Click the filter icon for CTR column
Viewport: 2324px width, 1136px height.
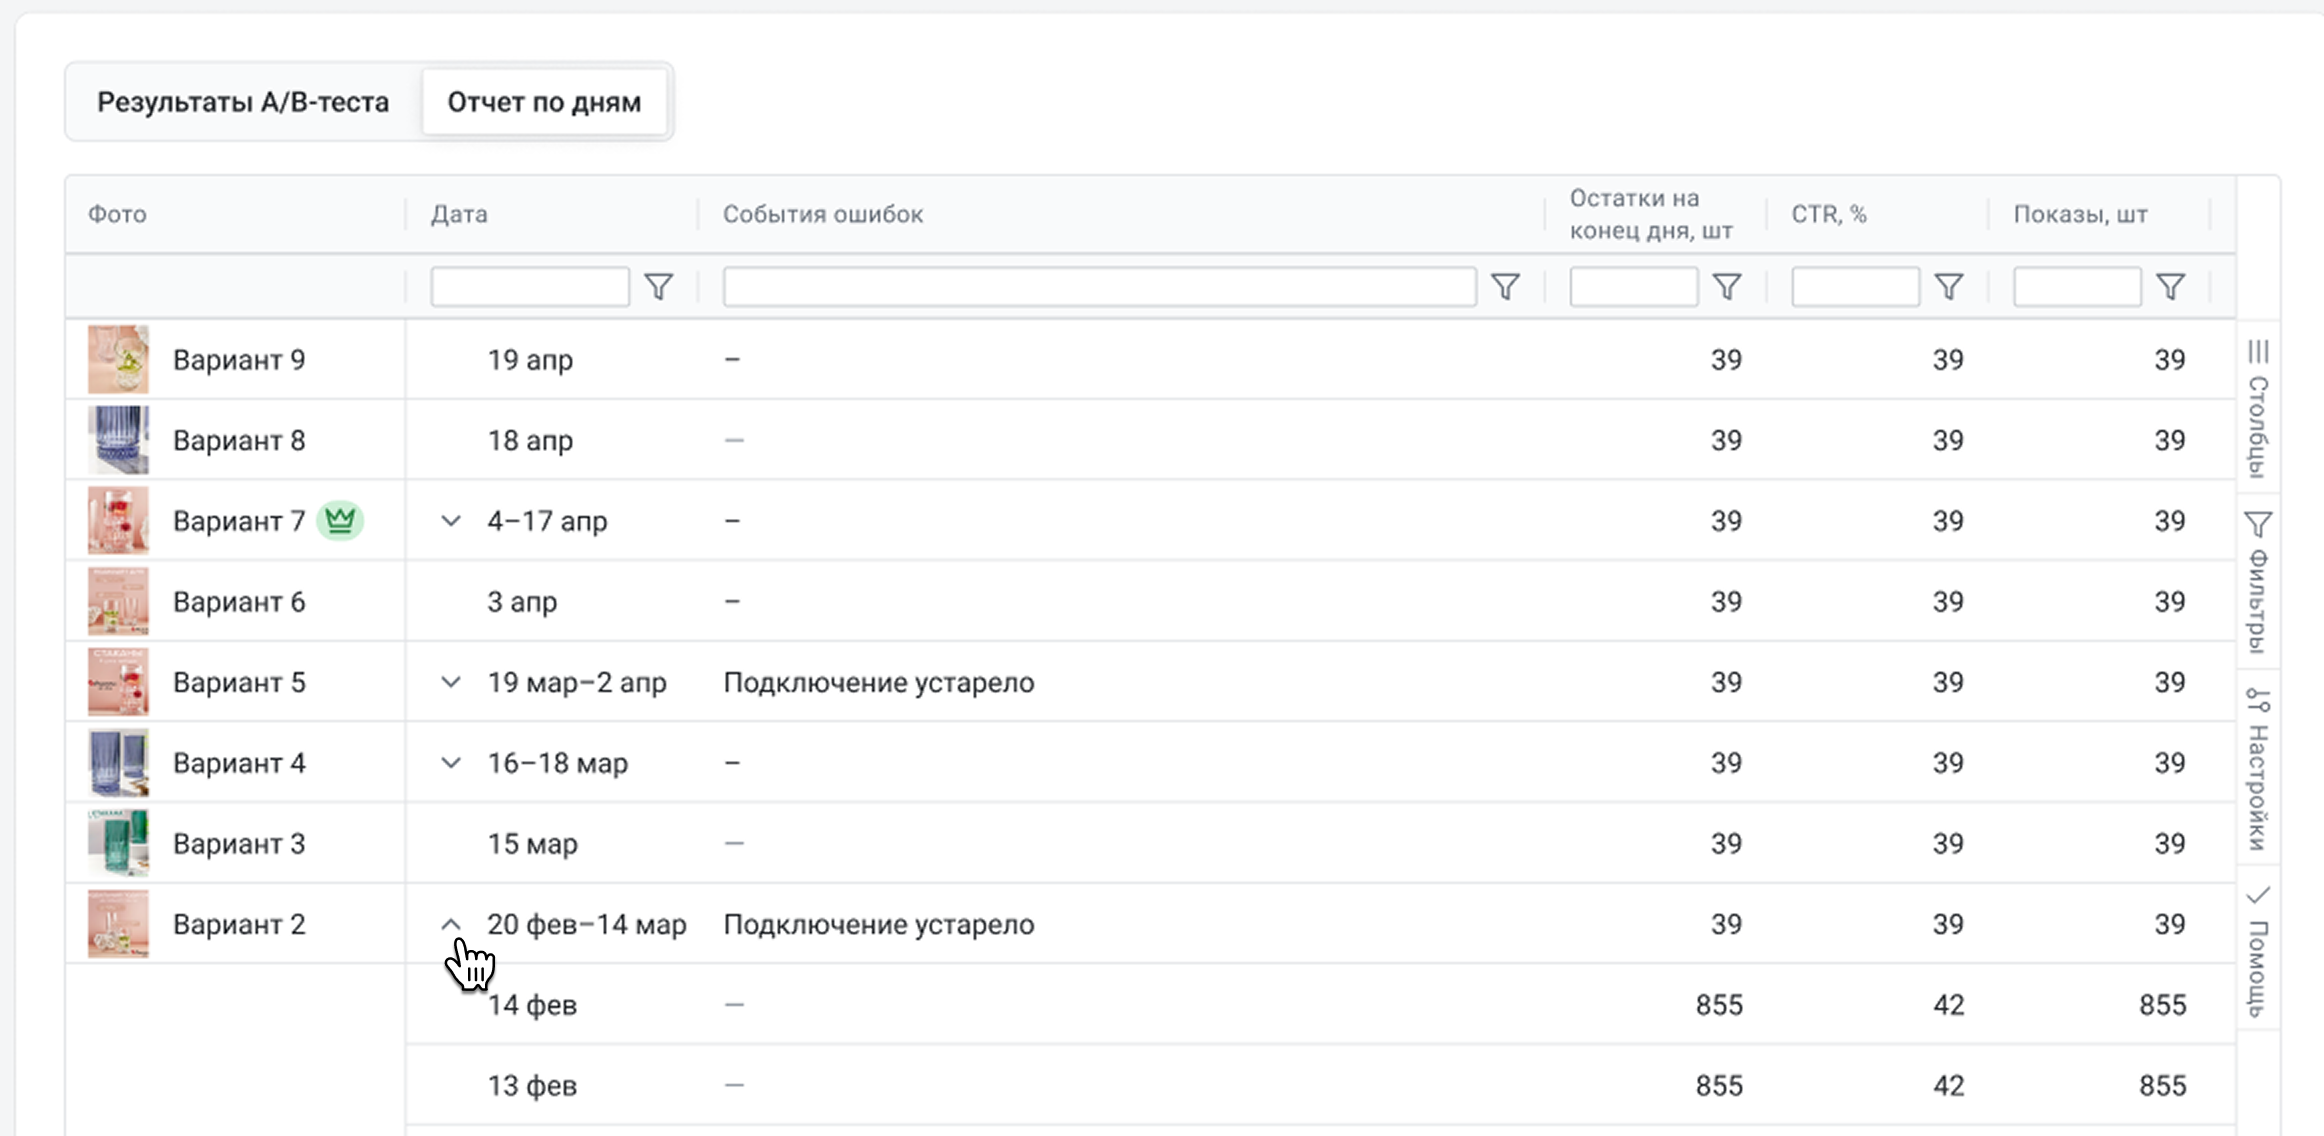click(1948, 287)
